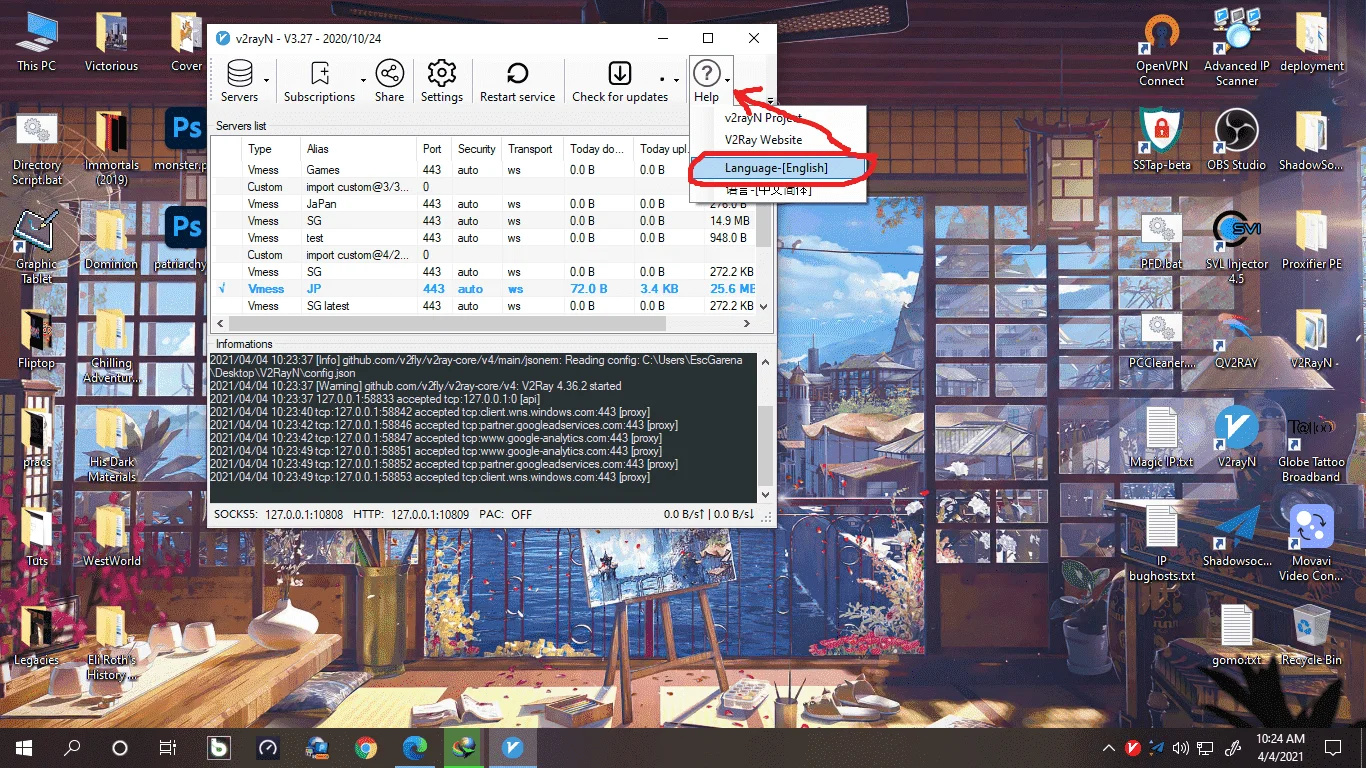Click down arrow of log scrollbar
This screenshot has width=1366, height=768.
[766, 494]
